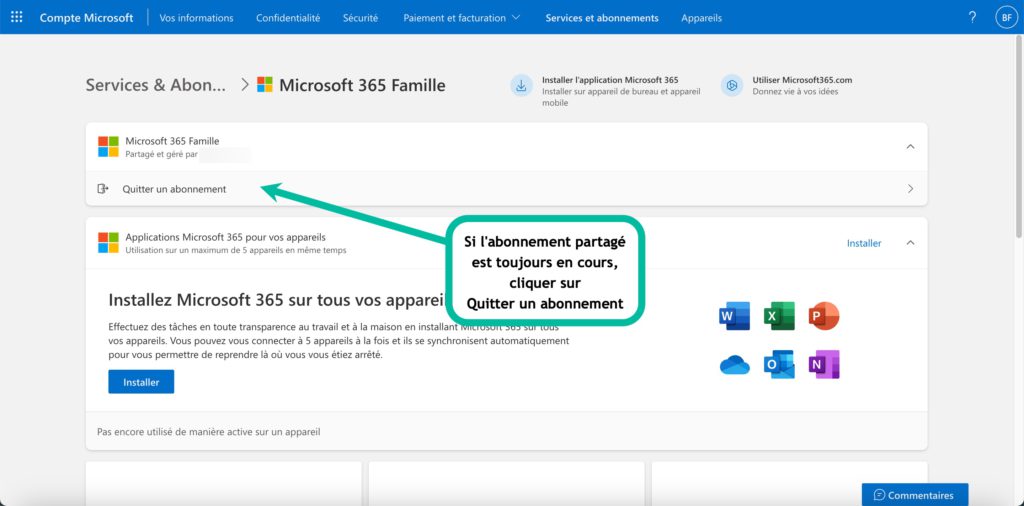
Task: Click the help question mark icon
Action: pyautogui.click(x=972, y=17)
